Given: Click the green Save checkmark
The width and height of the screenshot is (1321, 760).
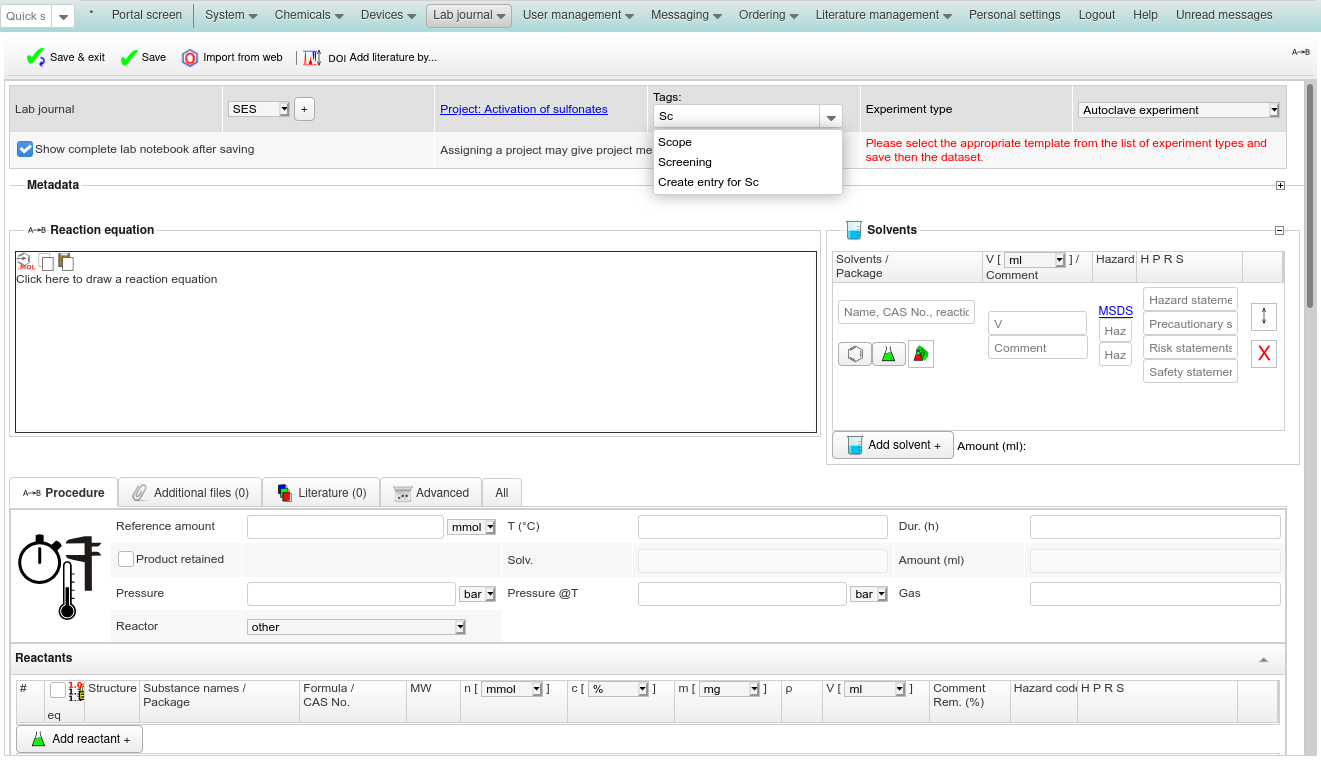Looking at the screenshot, I should click(x=128, y=58).
